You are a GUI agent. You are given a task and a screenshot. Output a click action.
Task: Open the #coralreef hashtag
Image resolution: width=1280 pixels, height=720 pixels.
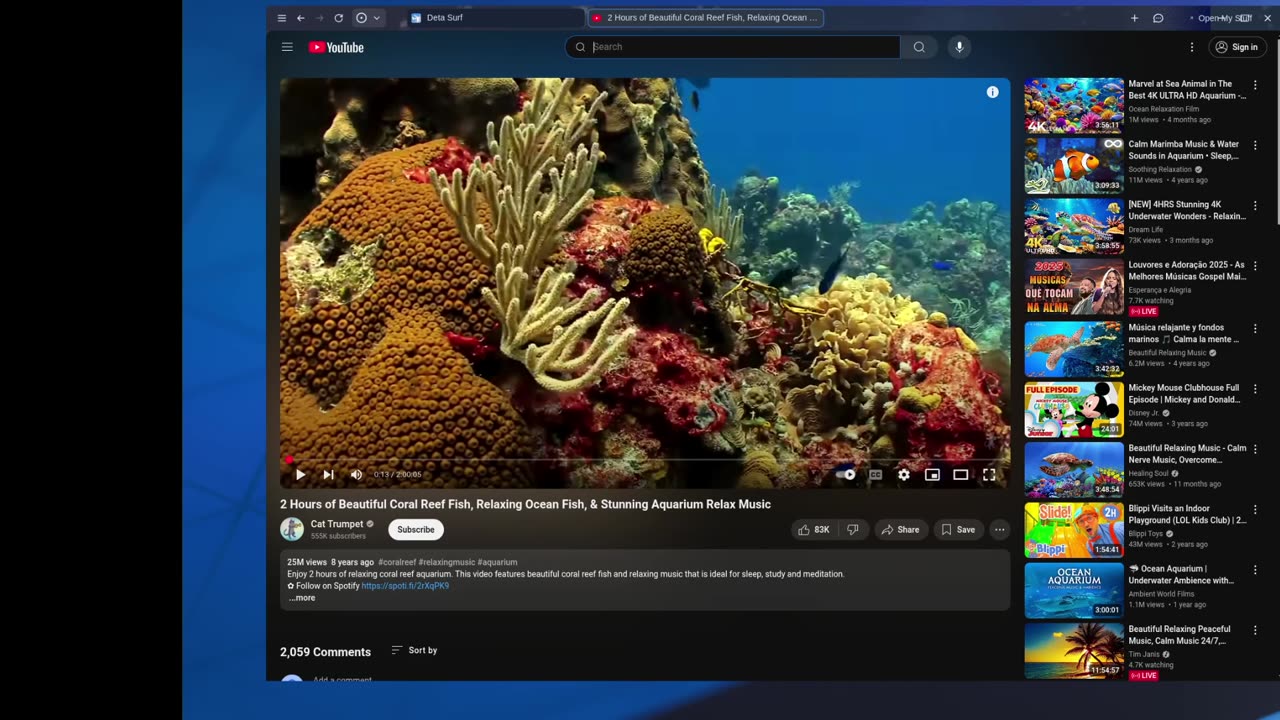click(397, 562)
